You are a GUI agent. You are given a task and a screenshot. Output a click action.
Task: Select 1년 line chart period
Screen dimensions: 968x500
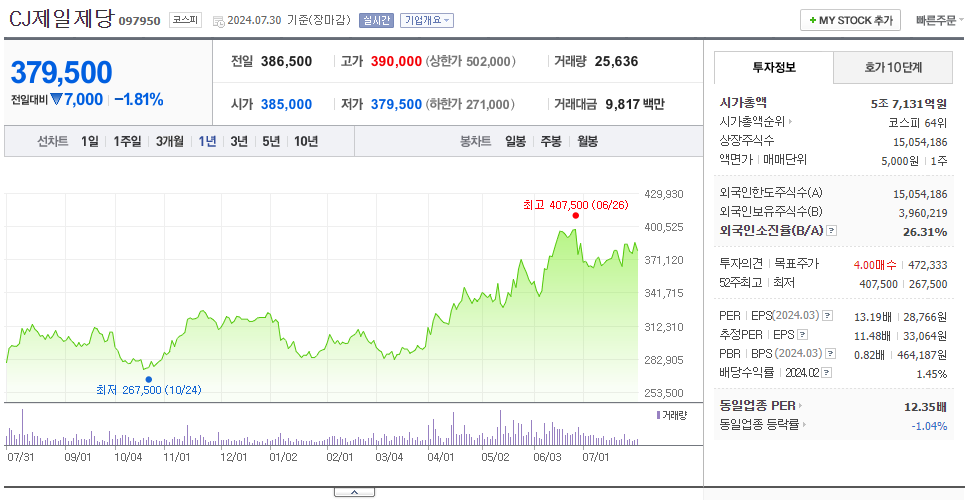coord(207,141)
